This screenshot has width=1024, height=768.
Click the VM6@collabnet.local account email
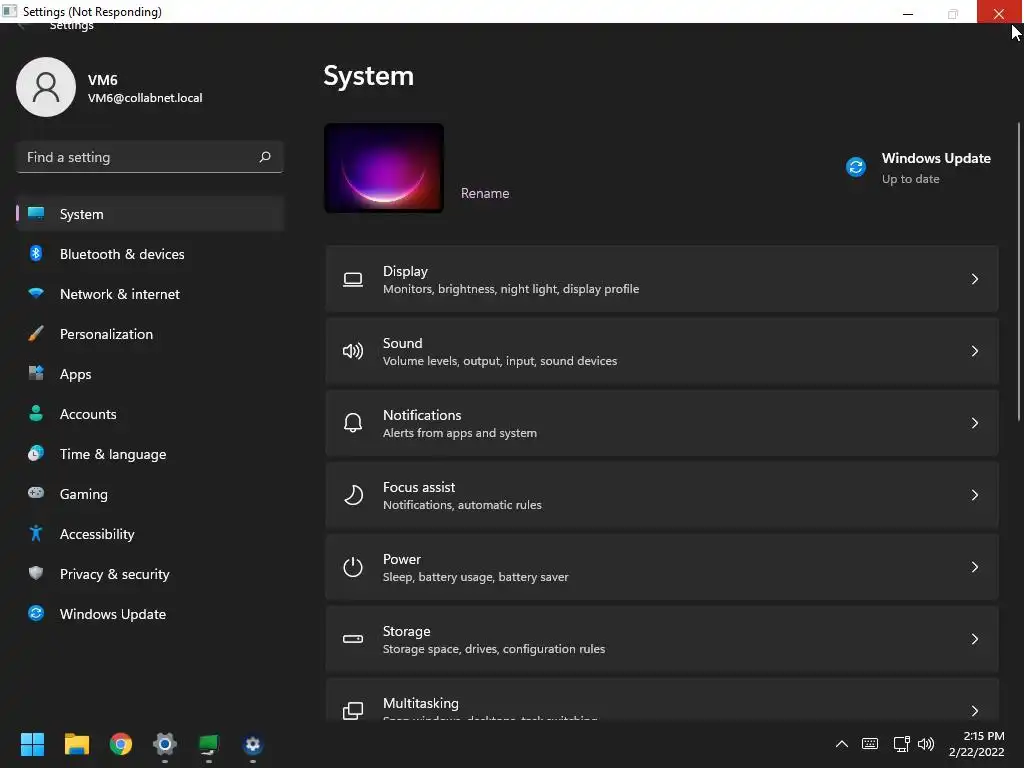click(145, 98)
